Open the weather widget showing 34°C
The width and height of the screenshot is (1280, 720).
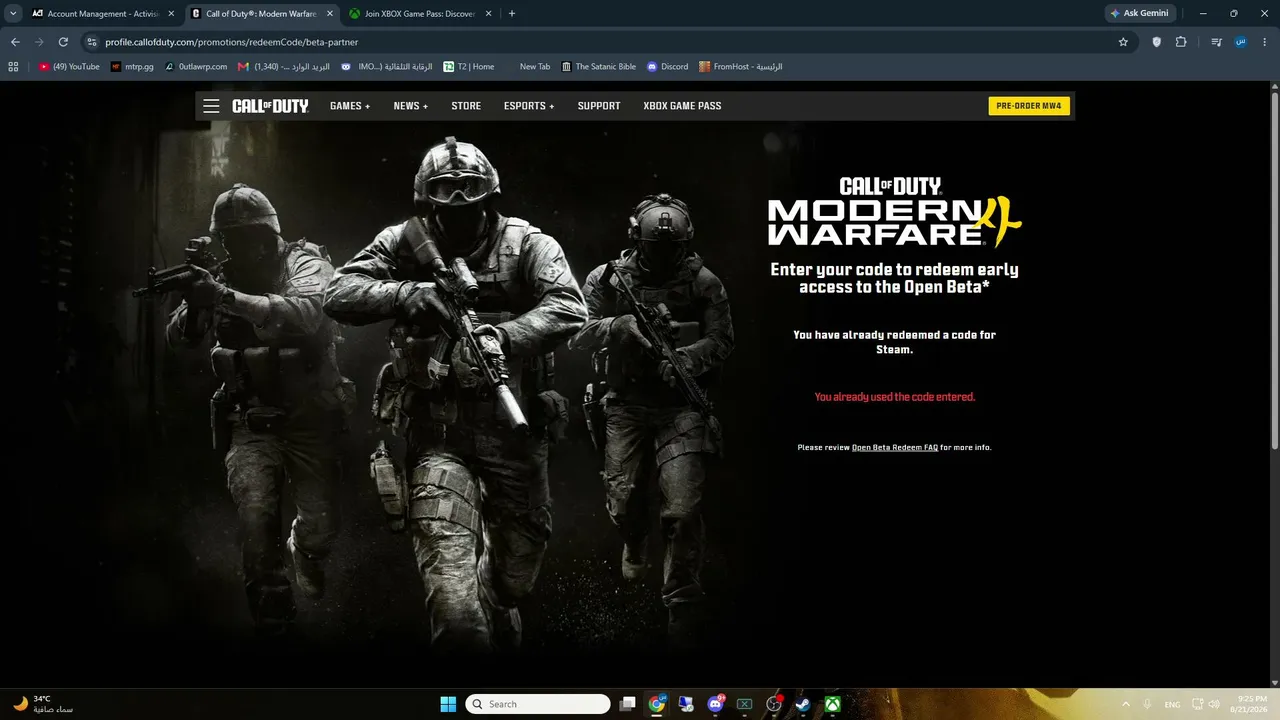point(44,704)
